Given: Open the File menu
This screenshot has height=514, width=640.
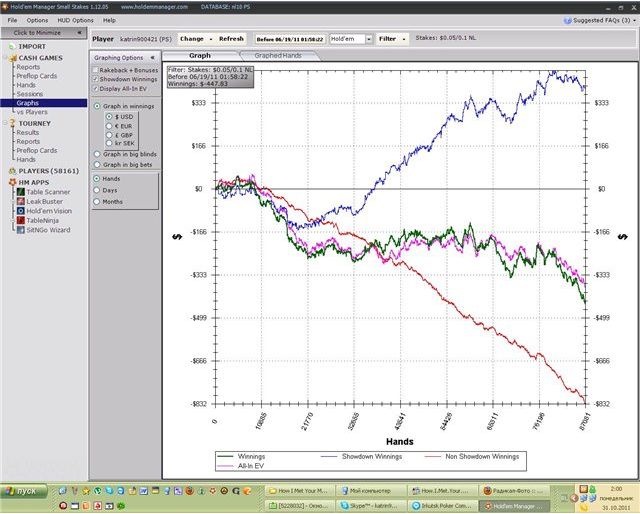Looking at the screenshot, I should point(12,20).
